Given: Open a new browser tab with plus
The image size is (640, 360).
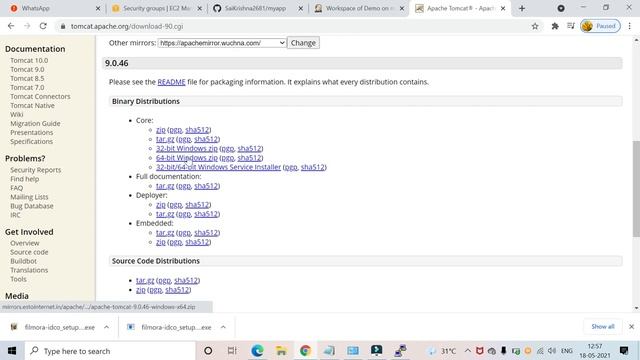Looking at the screenshot, I should [x=522, y=8].
